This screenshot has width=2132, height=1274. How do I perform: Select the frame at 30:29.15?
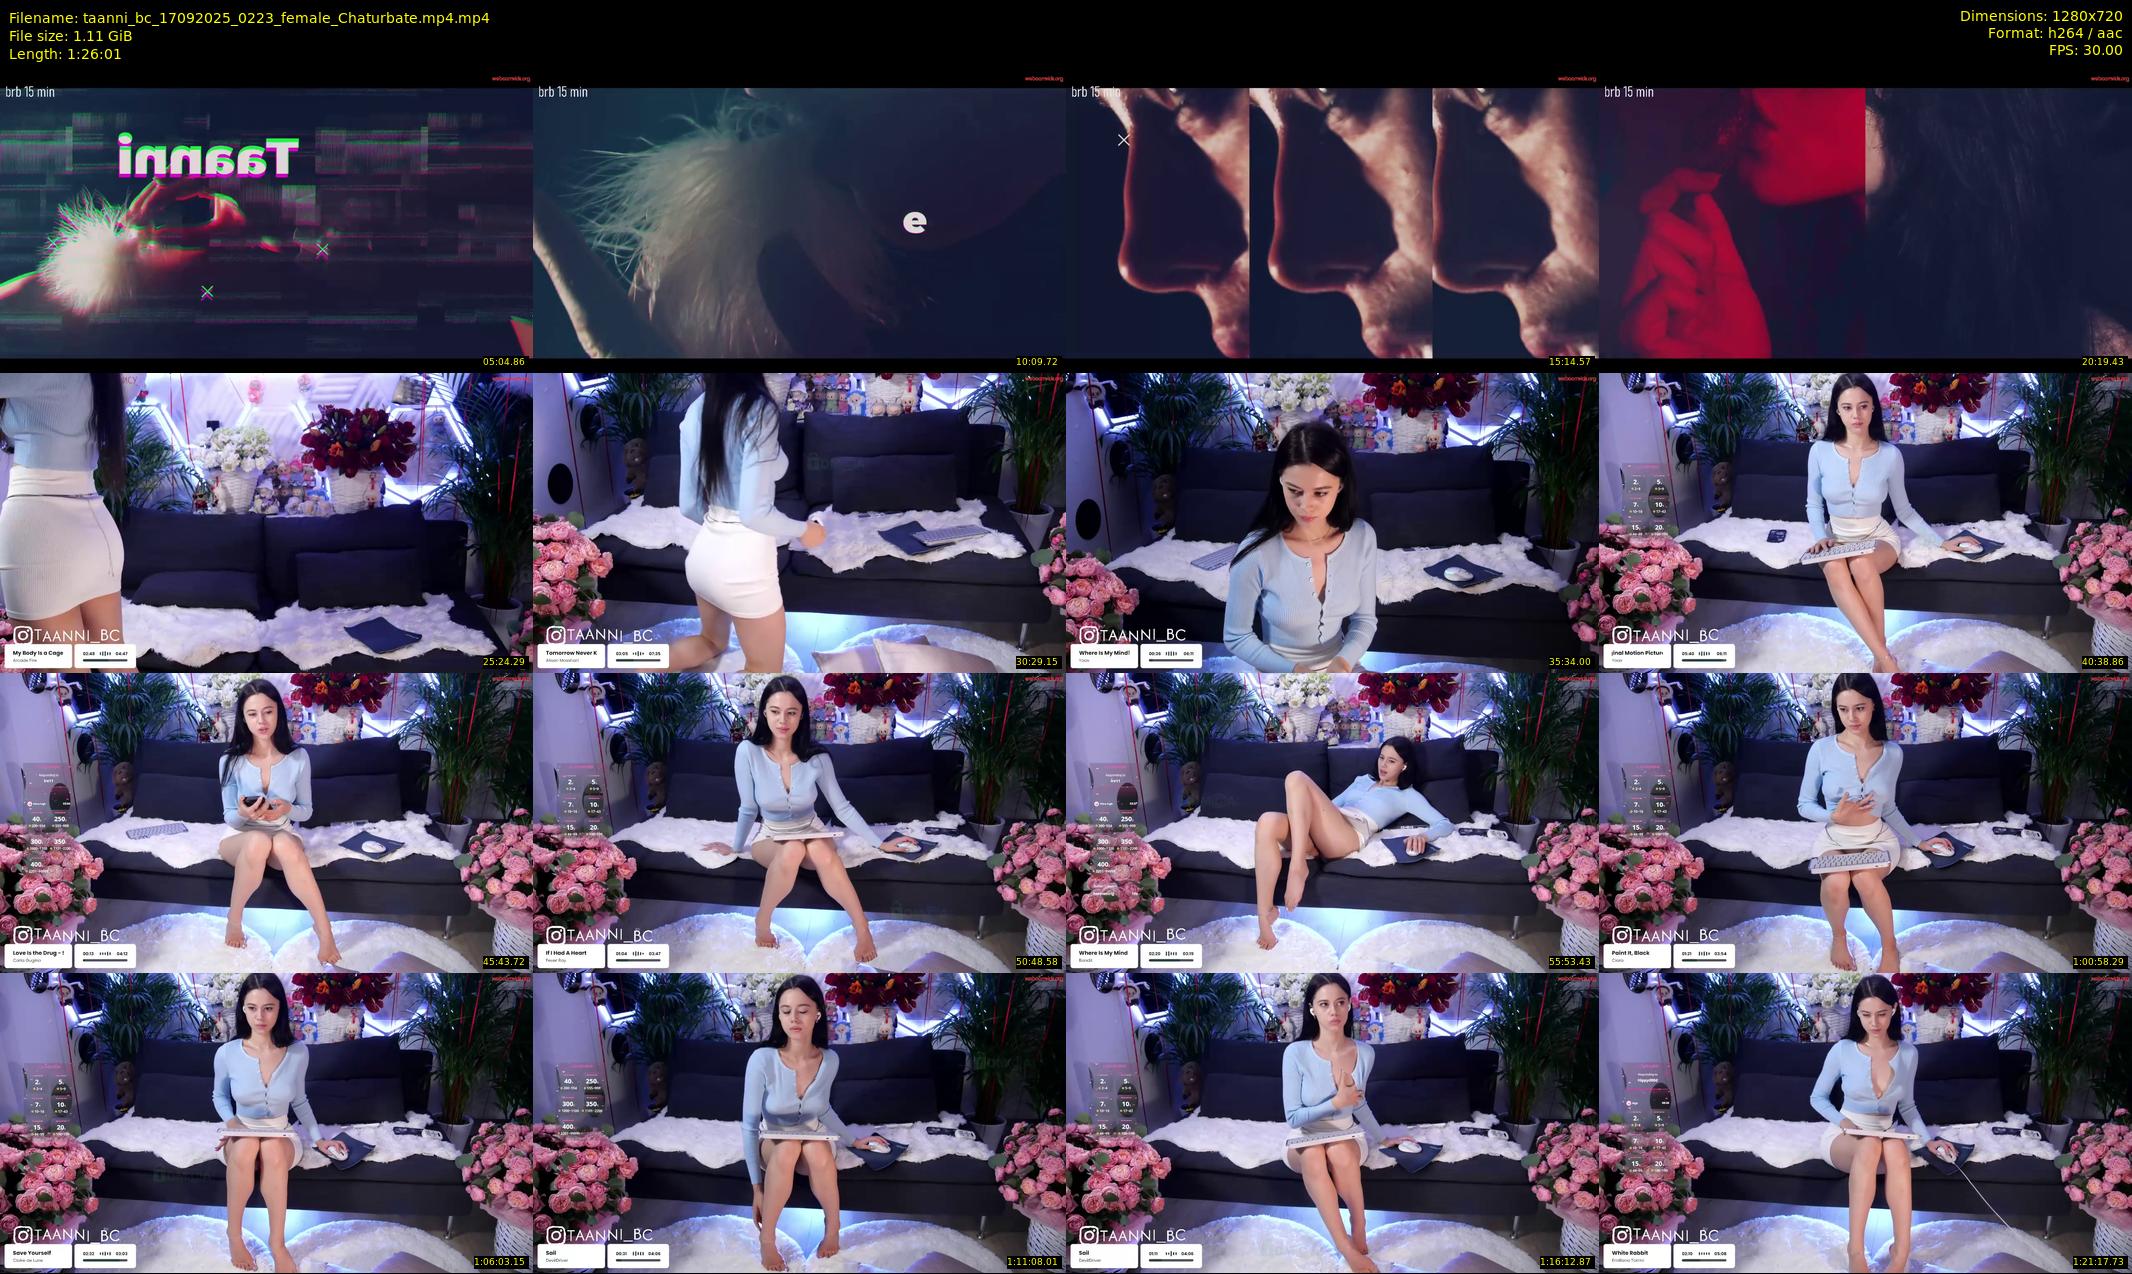(x=799, y=522)
